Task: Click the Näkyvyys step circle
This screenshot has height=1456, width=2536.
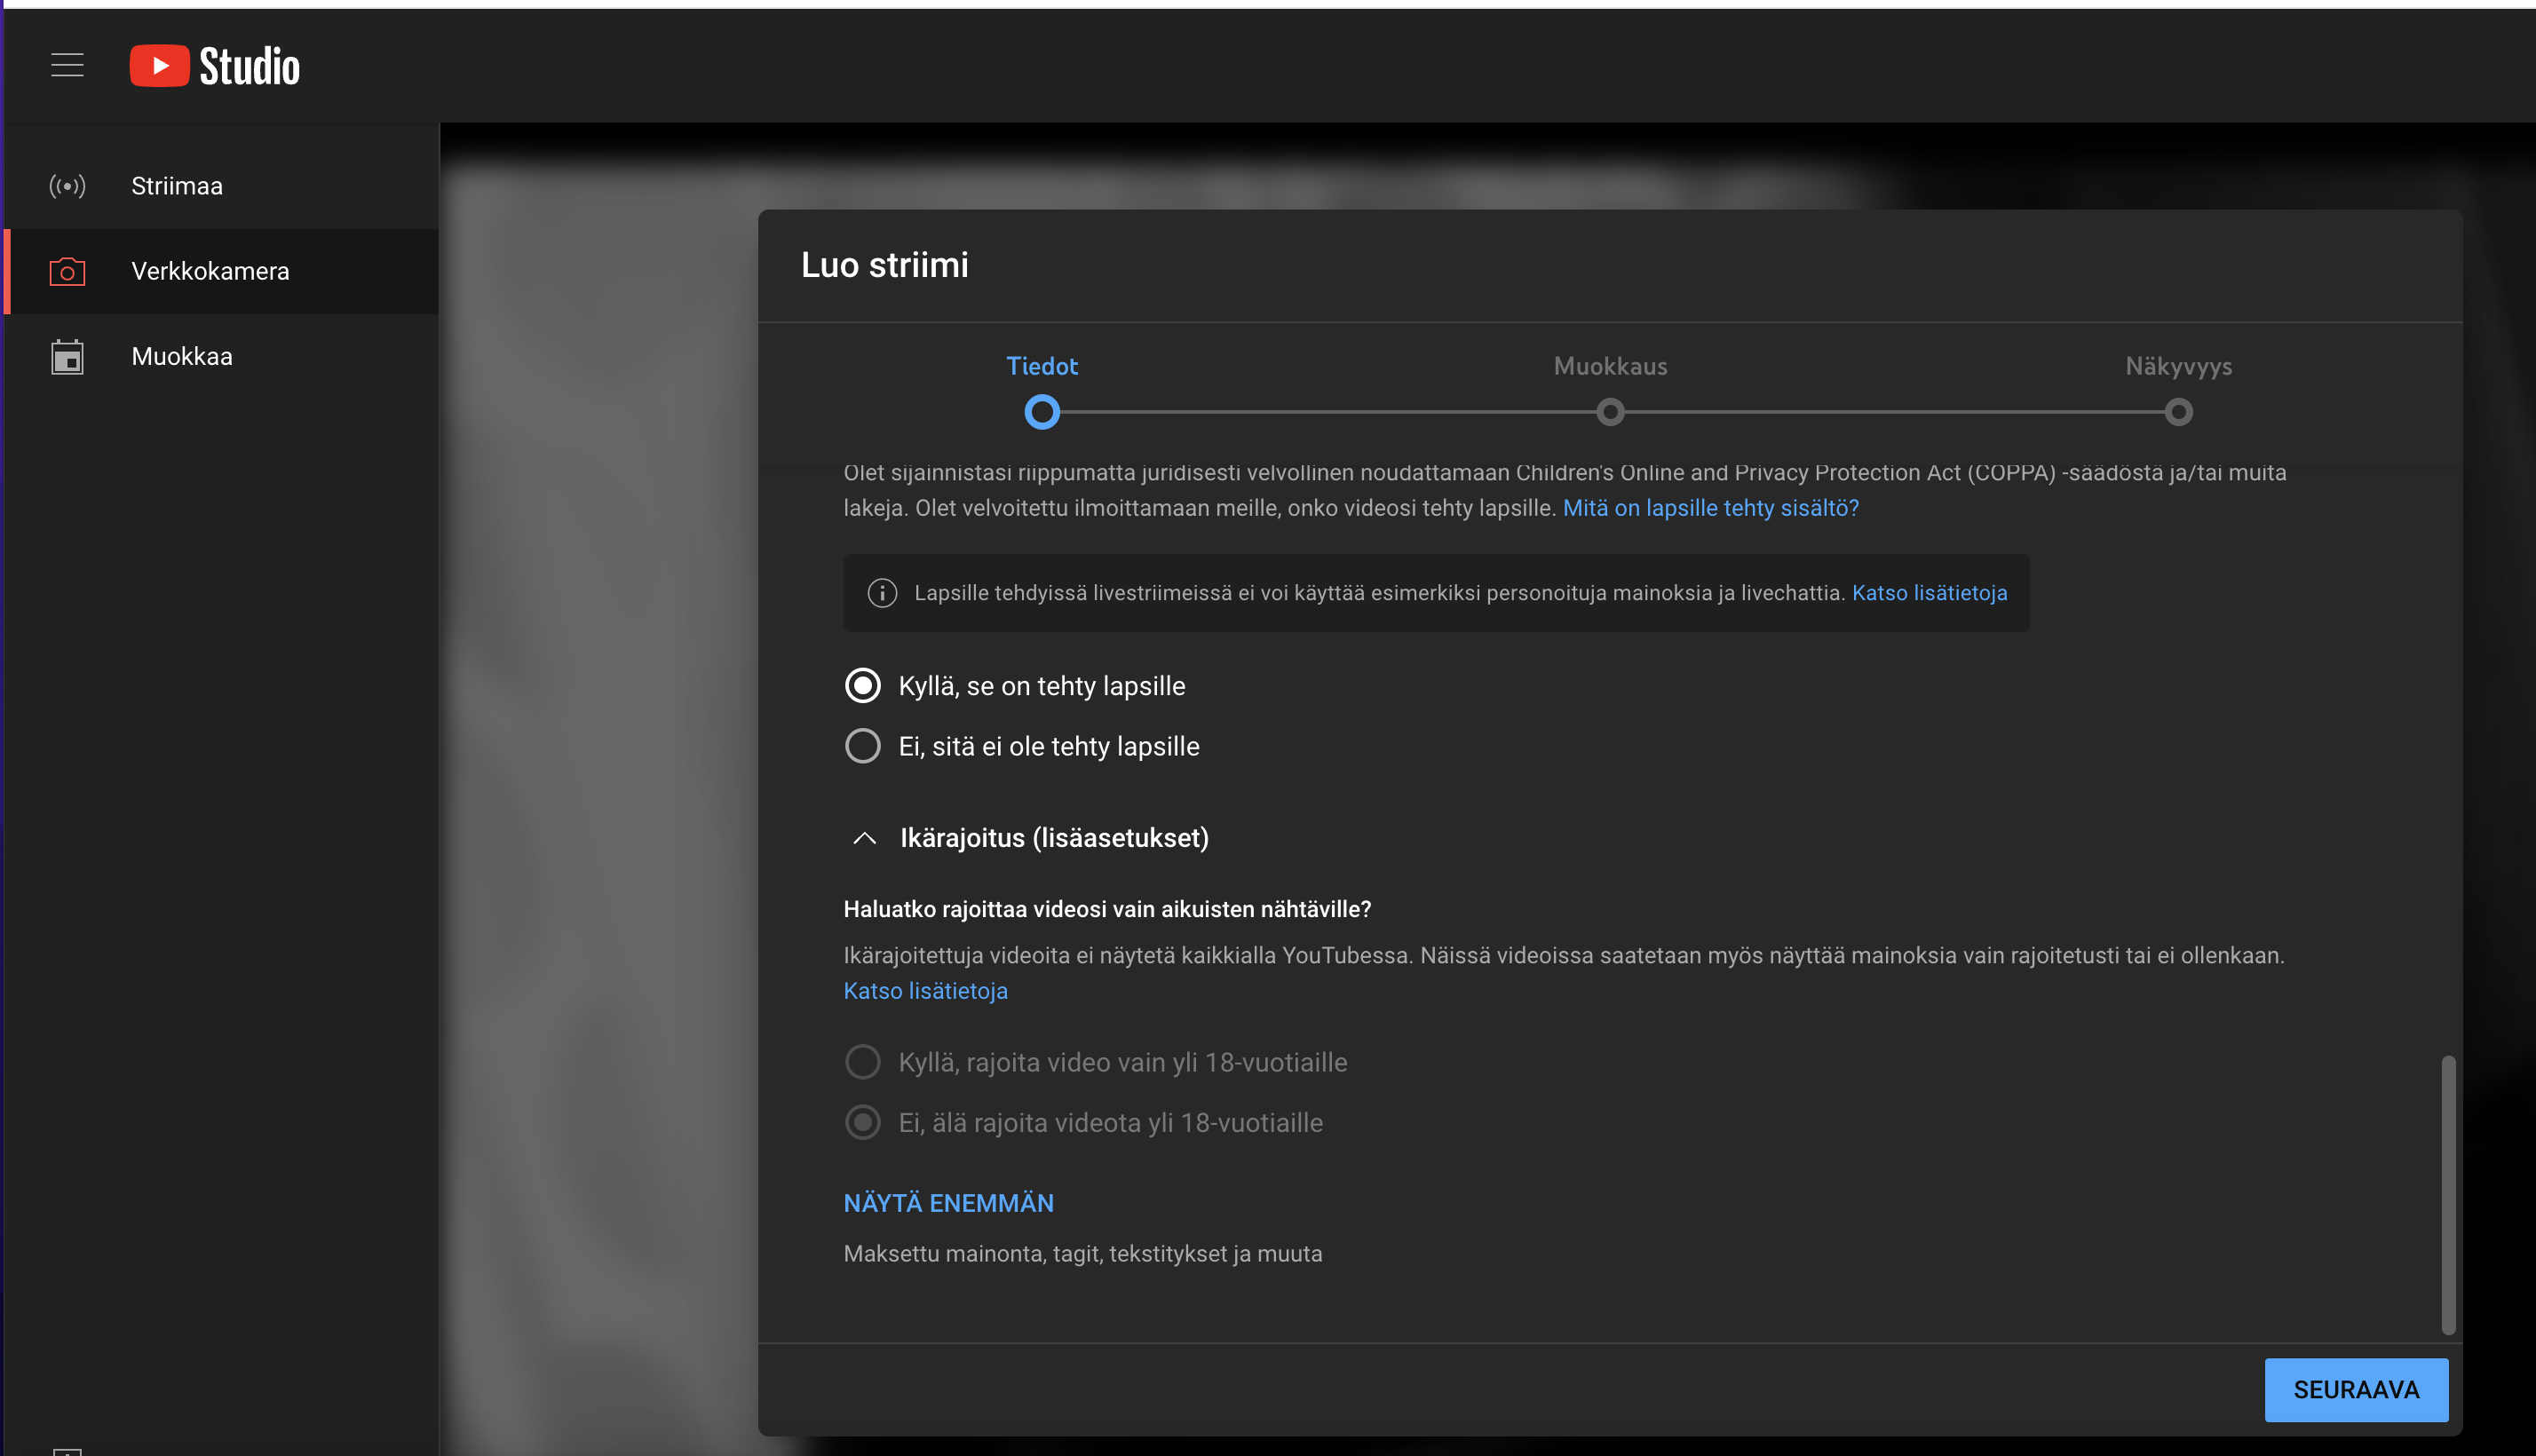Action: (2178, 412)
